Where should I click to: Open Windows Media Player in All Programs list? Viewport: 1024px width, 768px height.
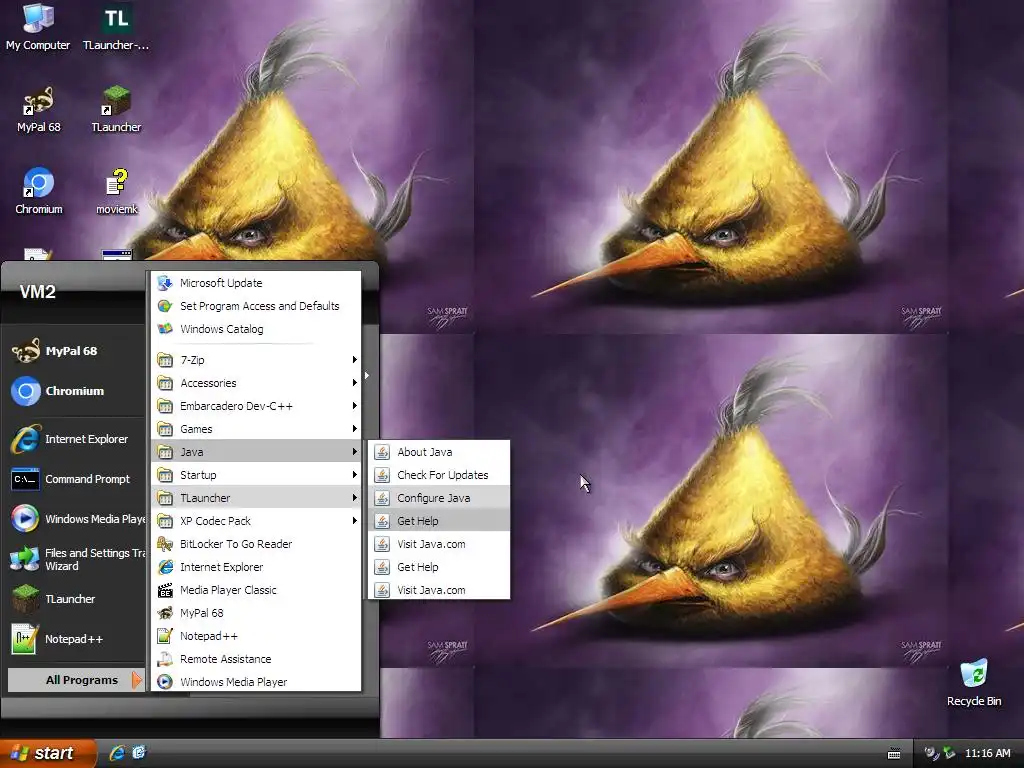(x=256, y=681)
